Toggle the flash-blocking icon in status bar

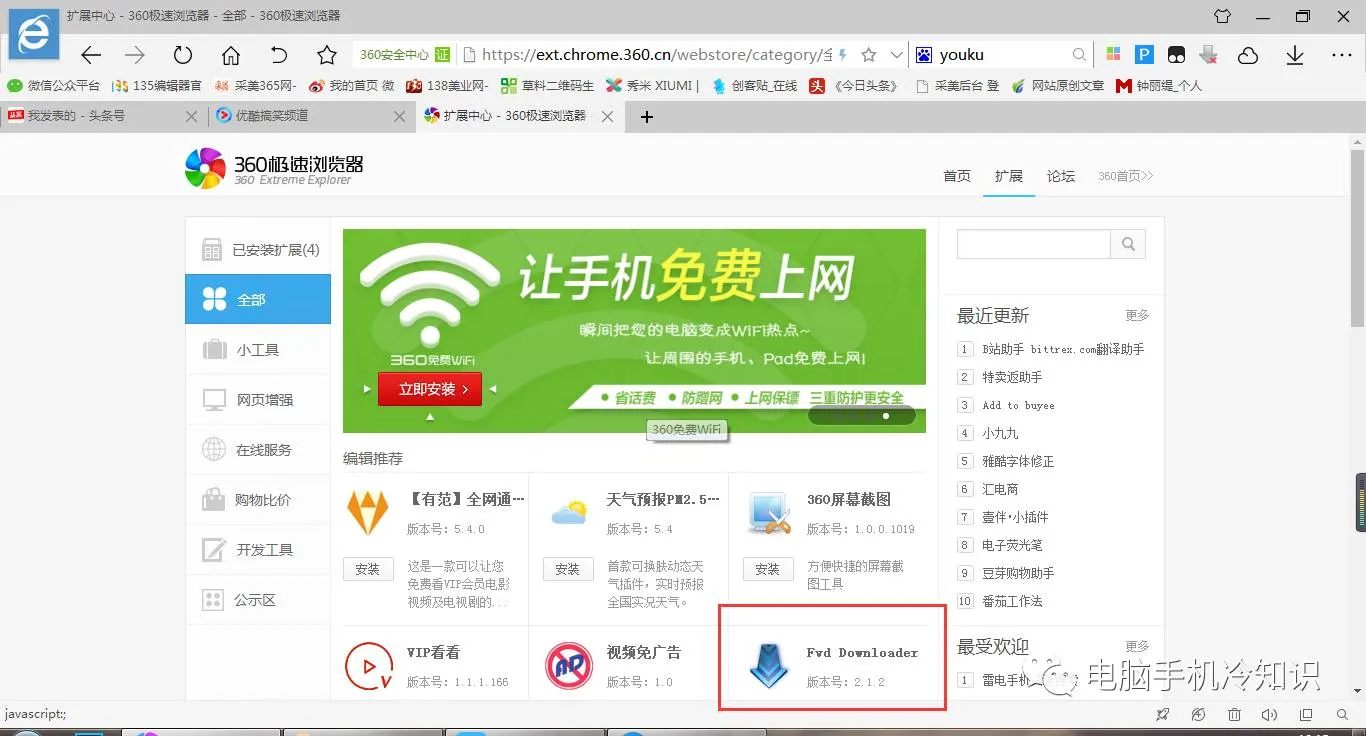1198,715
